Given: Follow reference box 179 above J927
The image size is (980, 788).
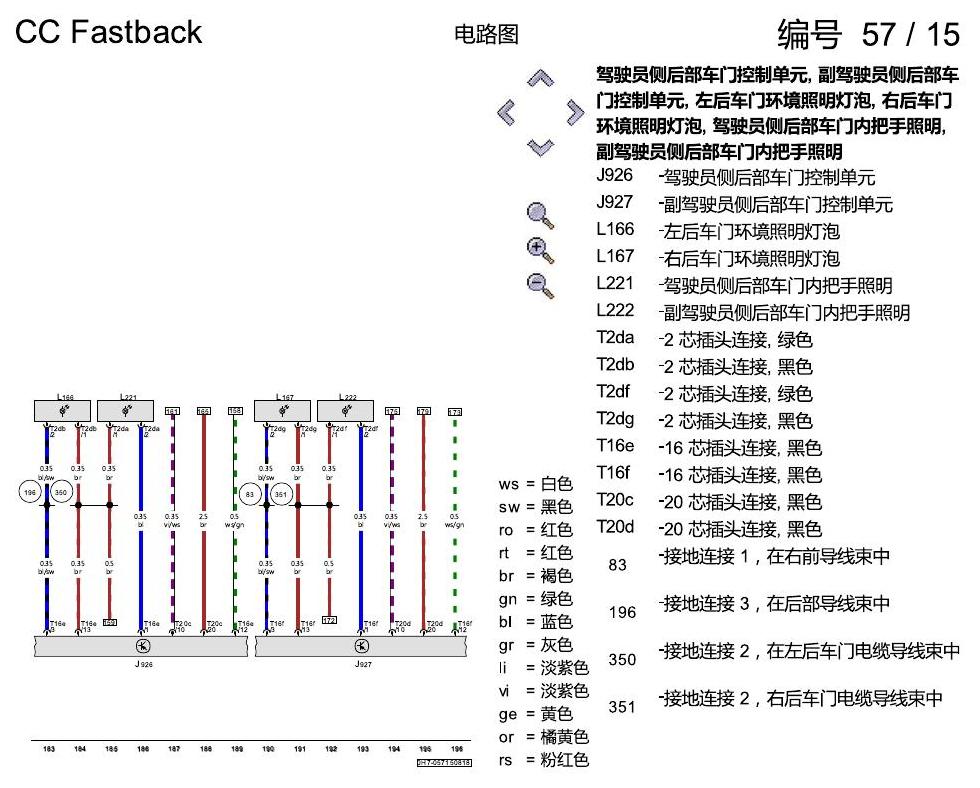Looking at the screenshot, I should pos(423,411).
